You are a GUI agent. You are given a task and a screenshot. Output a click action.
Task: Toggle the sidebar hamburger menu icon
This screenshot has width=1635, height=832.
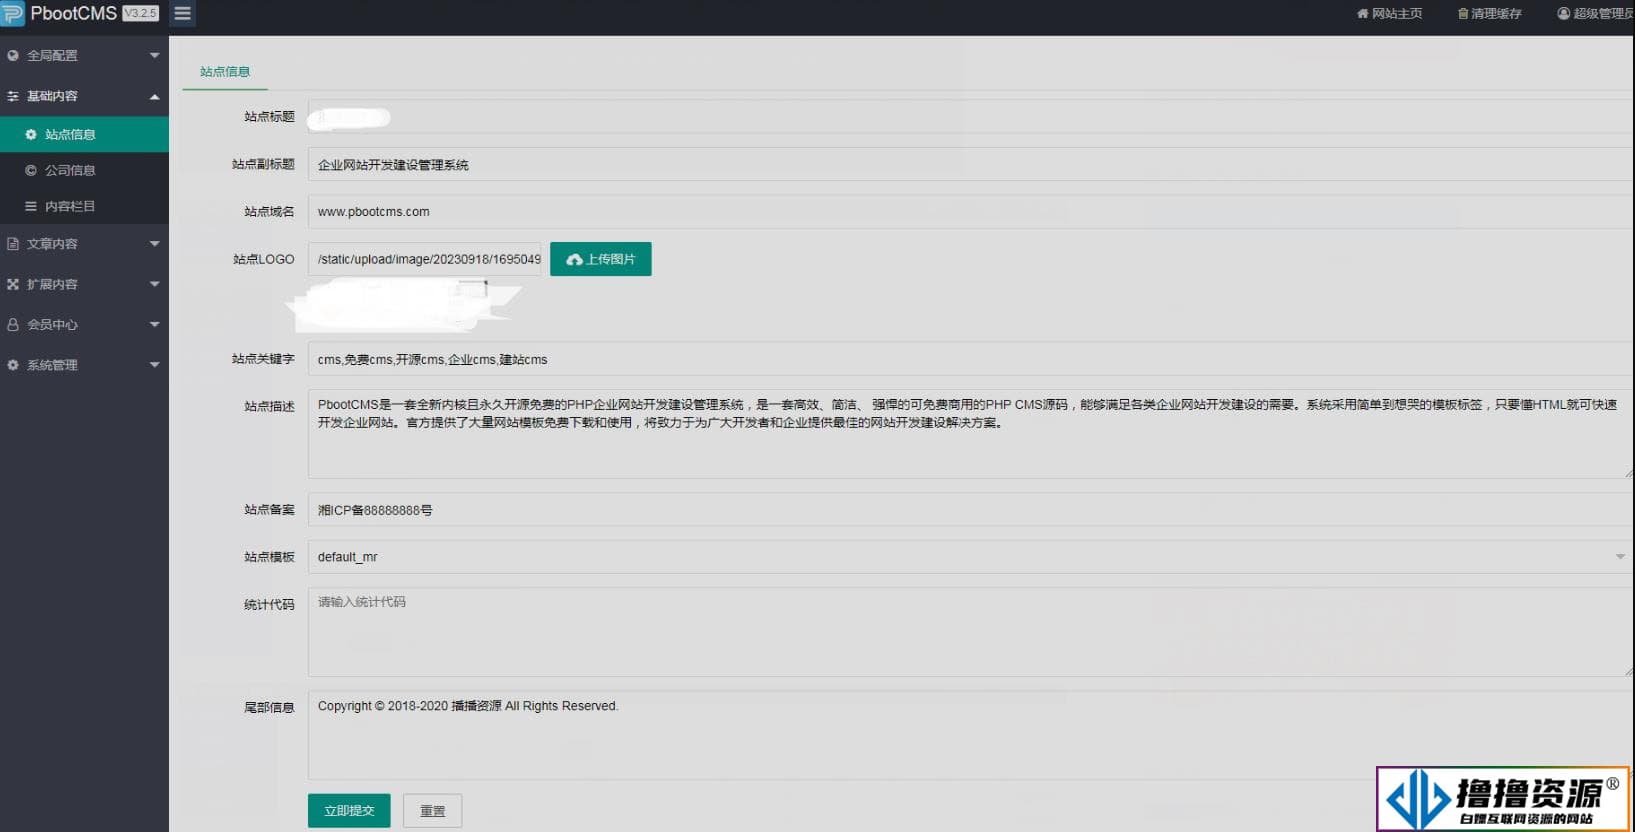pos(182,14)
